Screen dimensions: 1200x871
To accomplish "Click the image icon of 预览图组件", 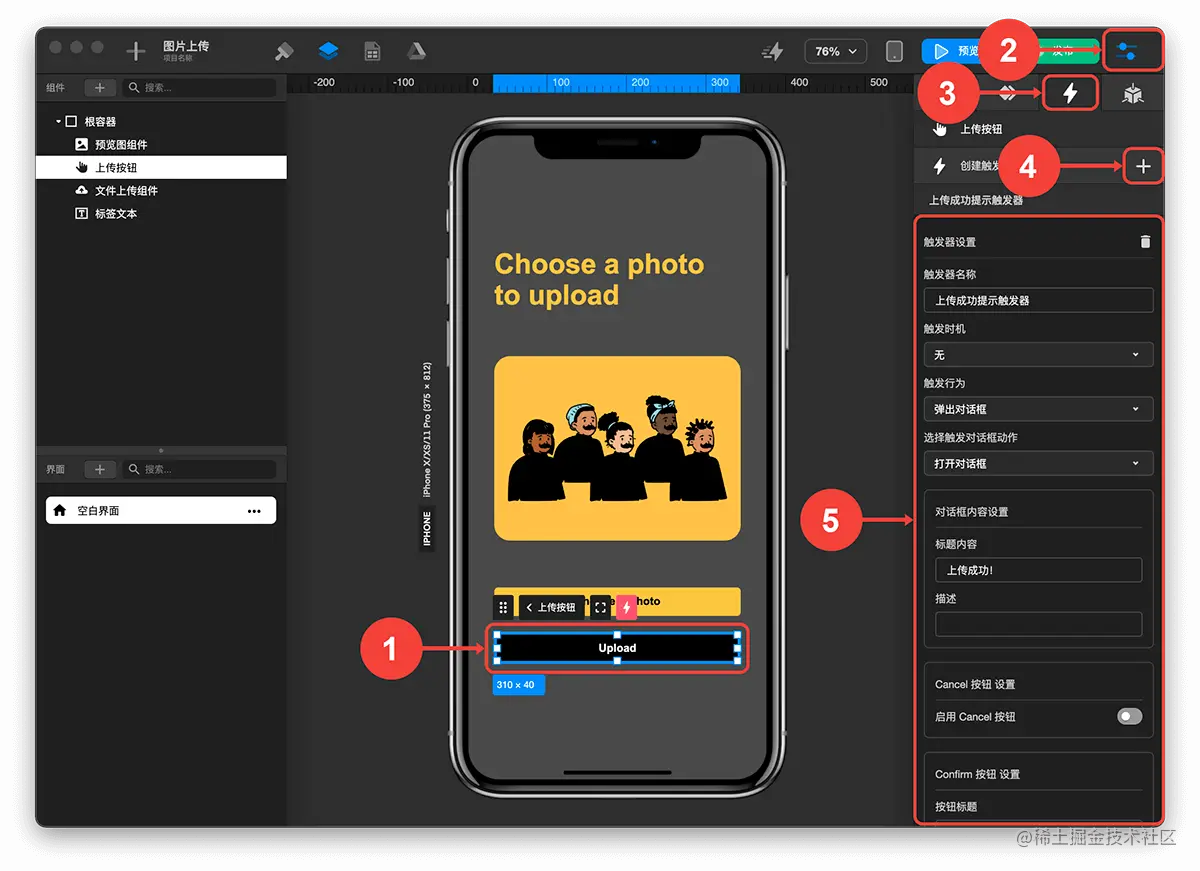I will point(82,145).
